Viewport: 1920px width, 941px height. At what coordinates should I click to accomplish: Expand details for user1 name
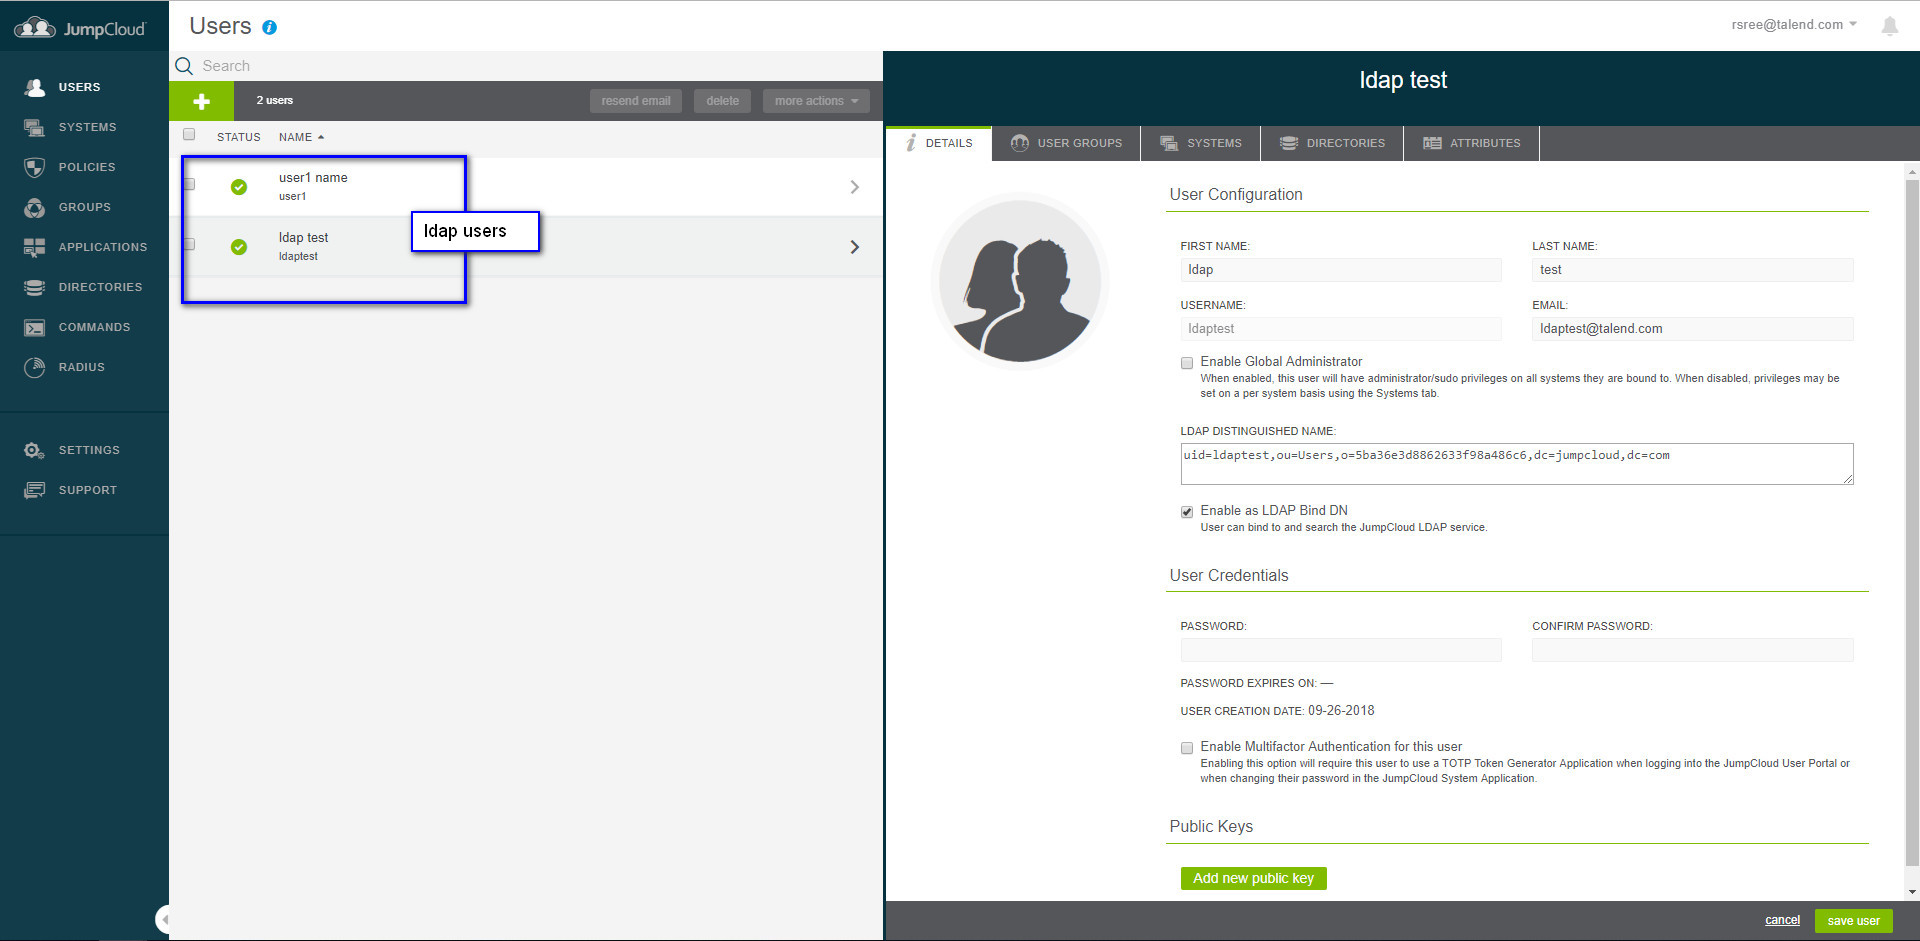pos(854,186)
